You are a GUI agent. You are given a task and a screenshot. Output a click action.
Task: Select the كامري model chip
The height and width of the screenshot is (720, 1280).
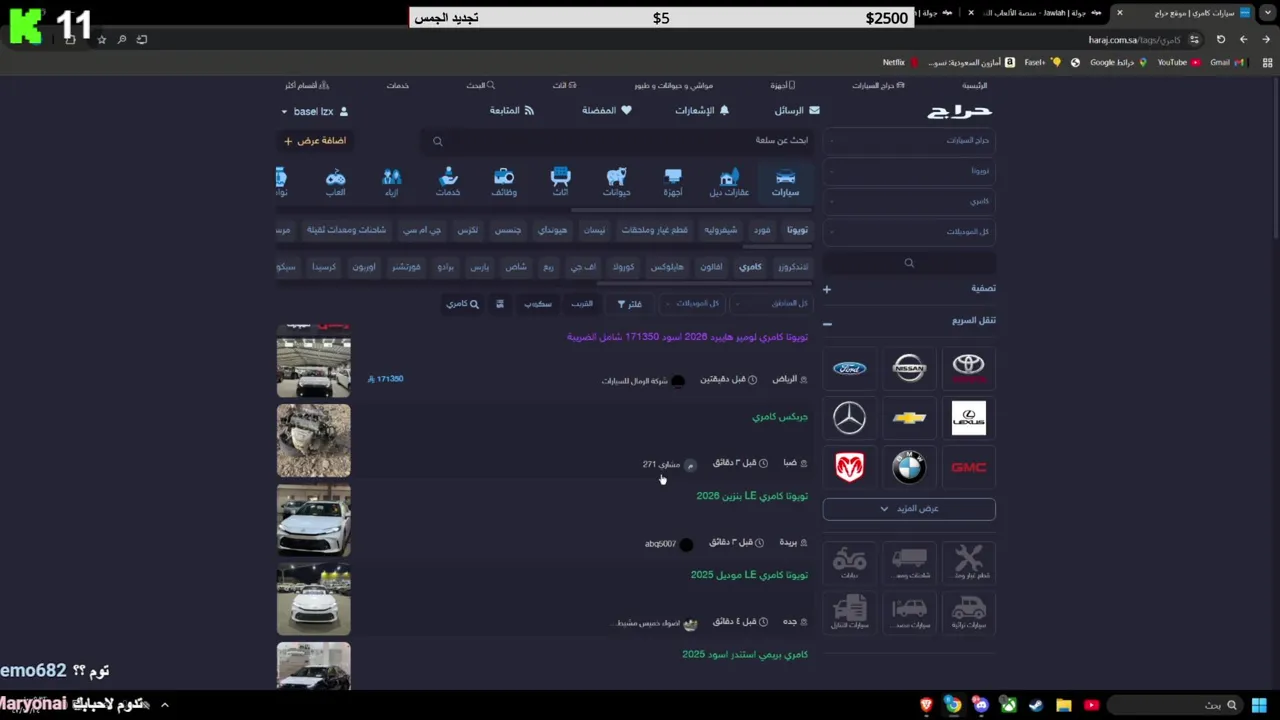750,267
